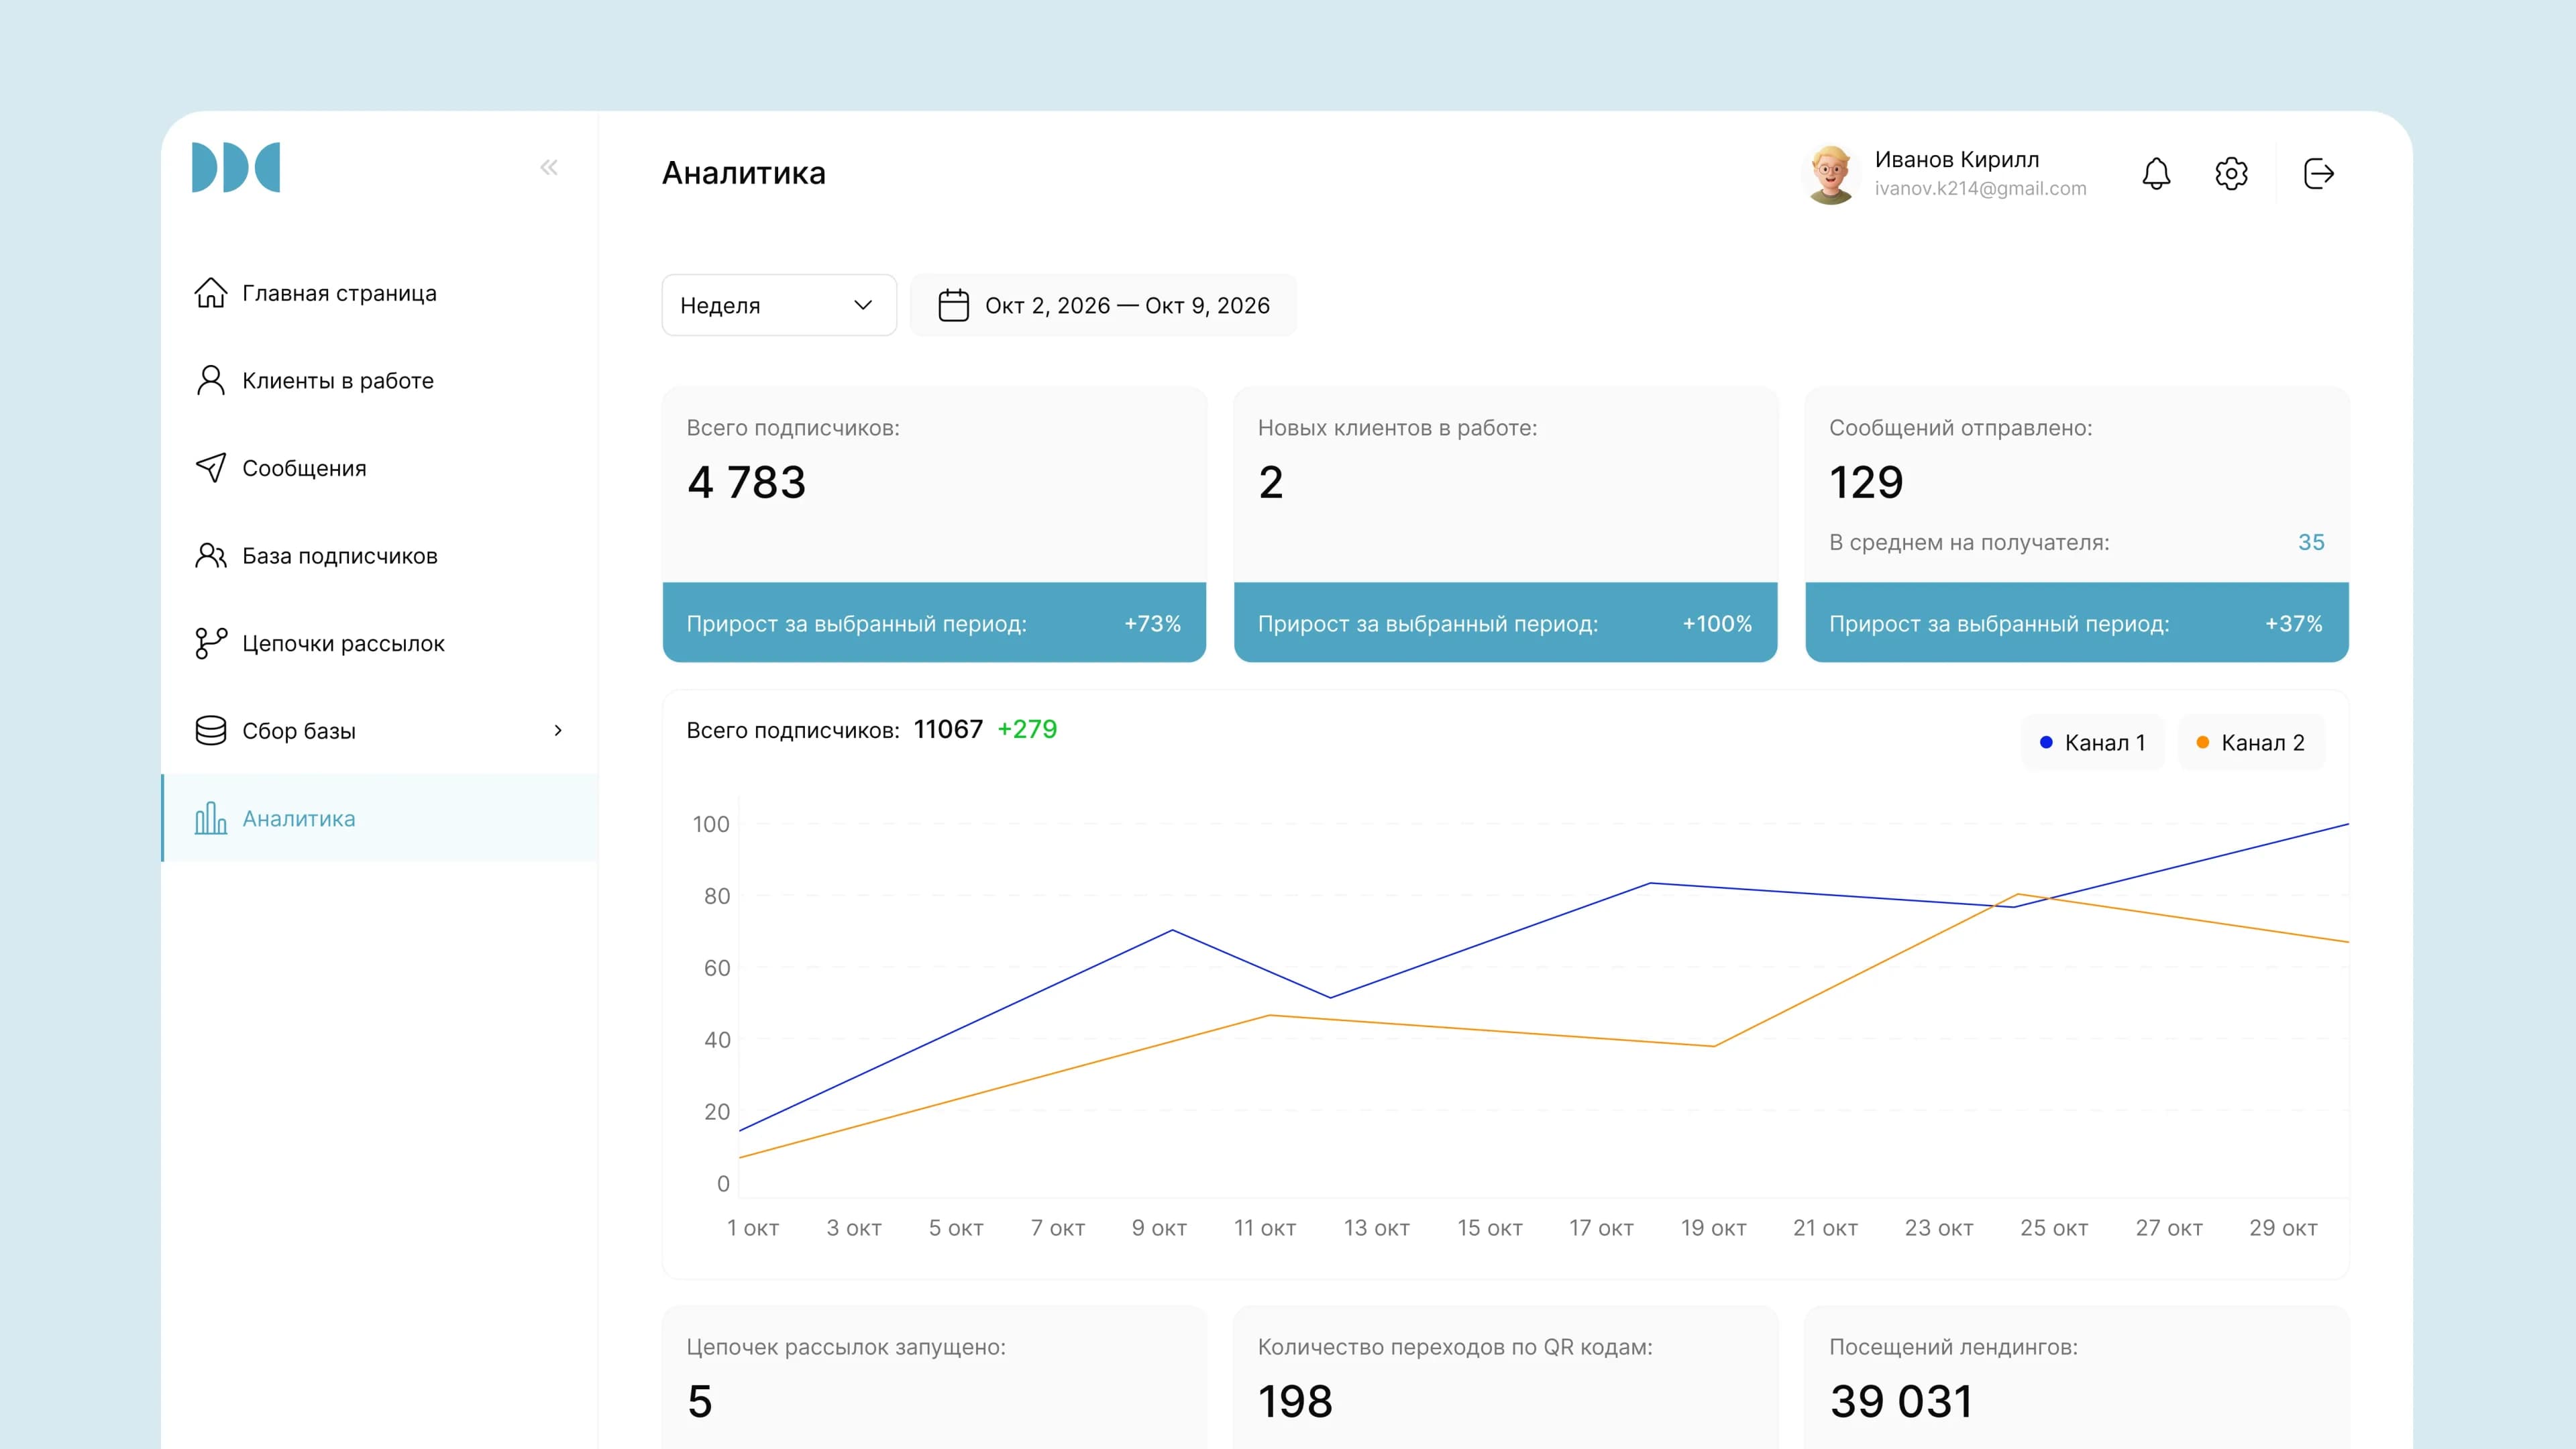This screenshot has width=2576, height=1449.
Task: Toggle Канал 1 series in the chart legend
Action: [x=2092, y=743]
